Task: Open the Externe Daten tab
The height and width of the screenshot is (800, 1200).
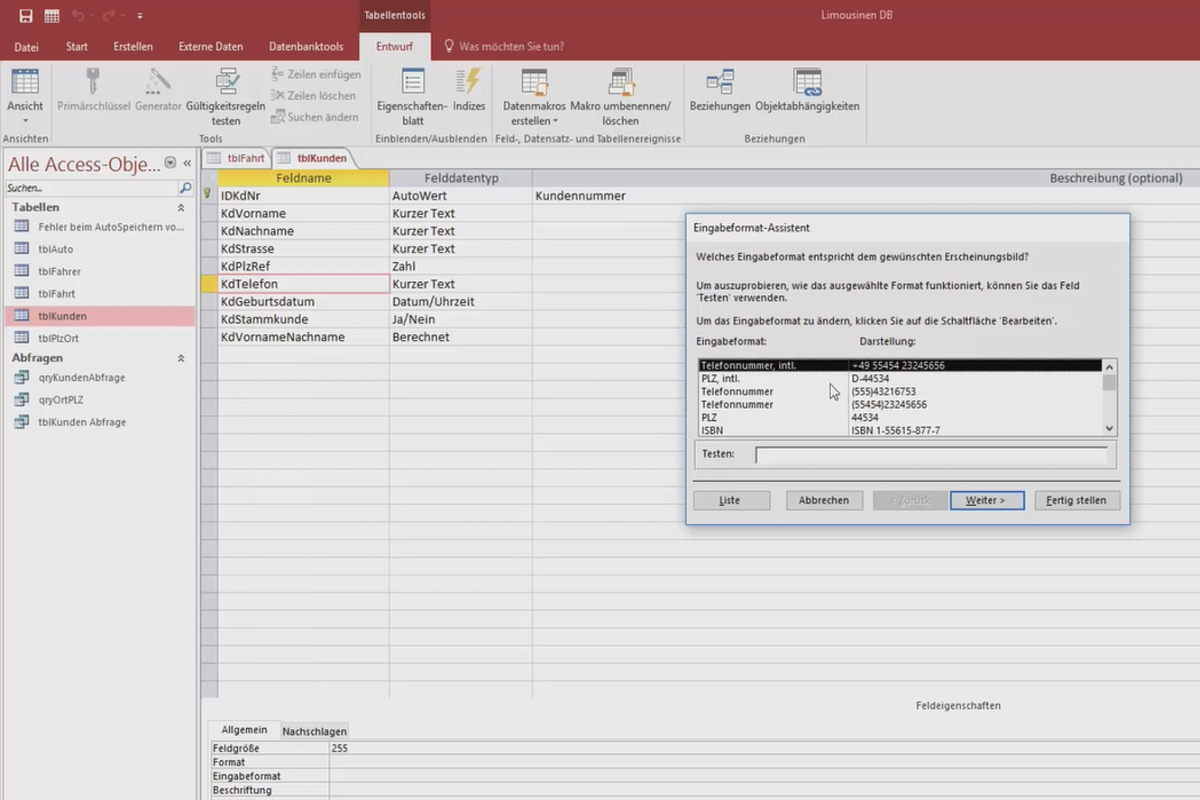Action: (211, 46)
